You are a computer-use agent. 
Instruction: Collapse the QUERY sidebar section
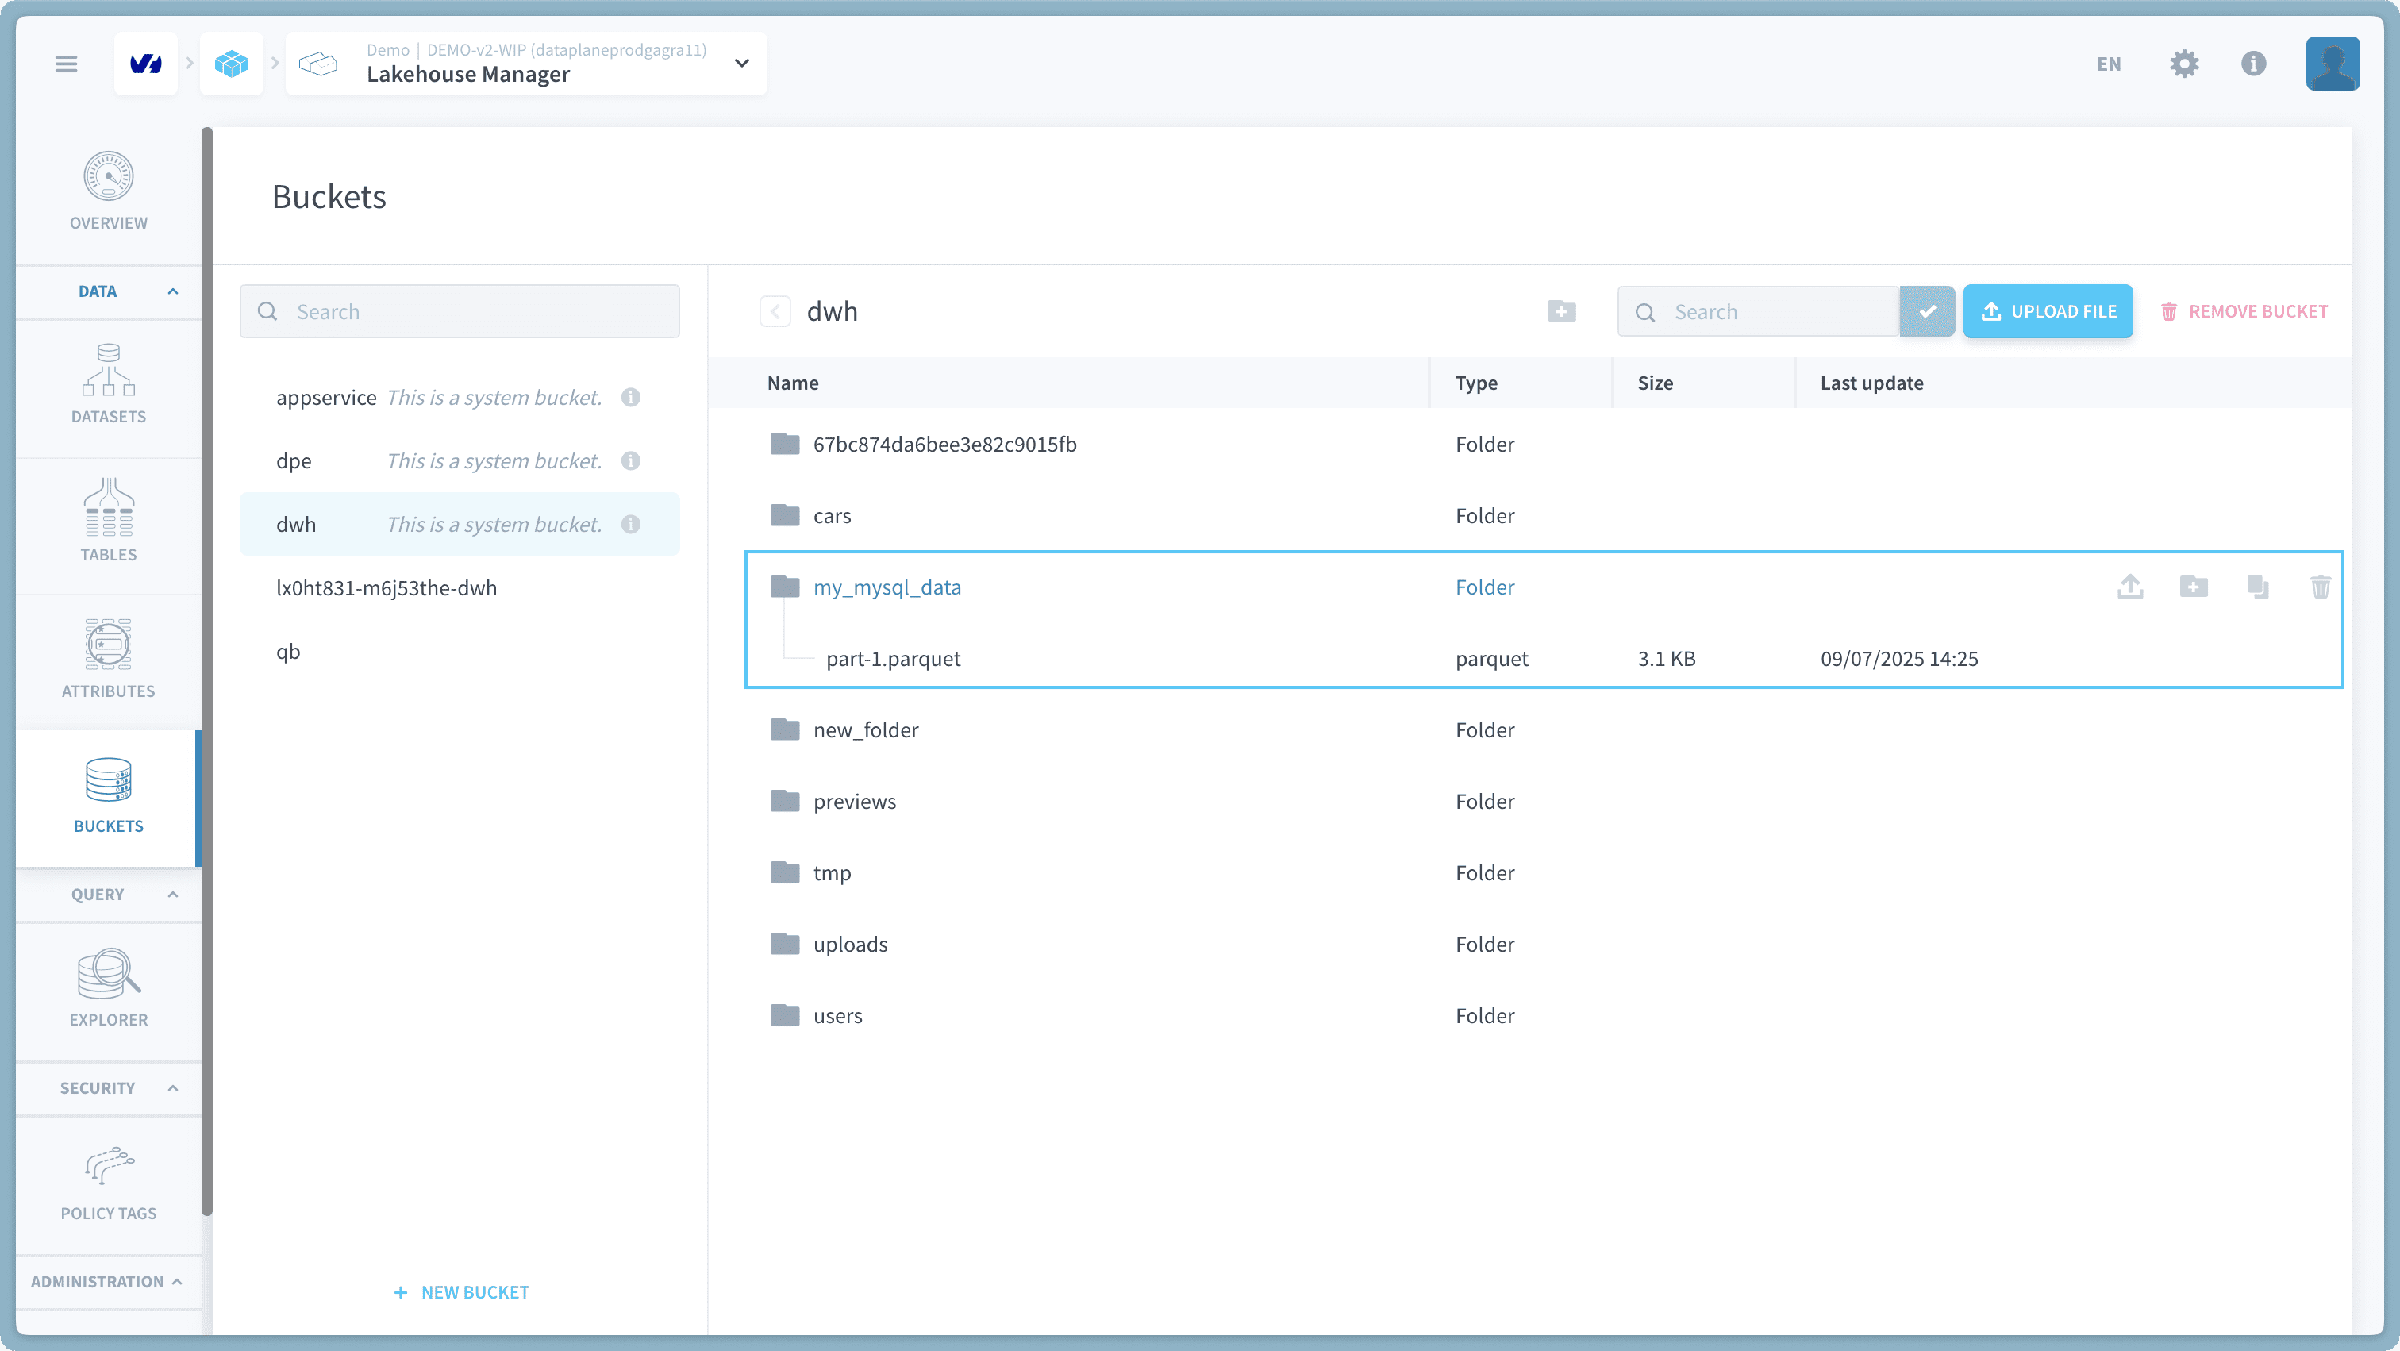click(x=109, y=895)
